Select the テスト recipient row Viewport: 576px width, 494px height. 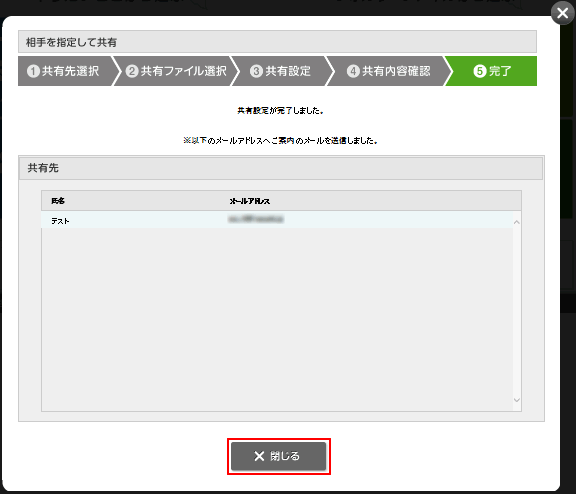click(x=277, y=220)
